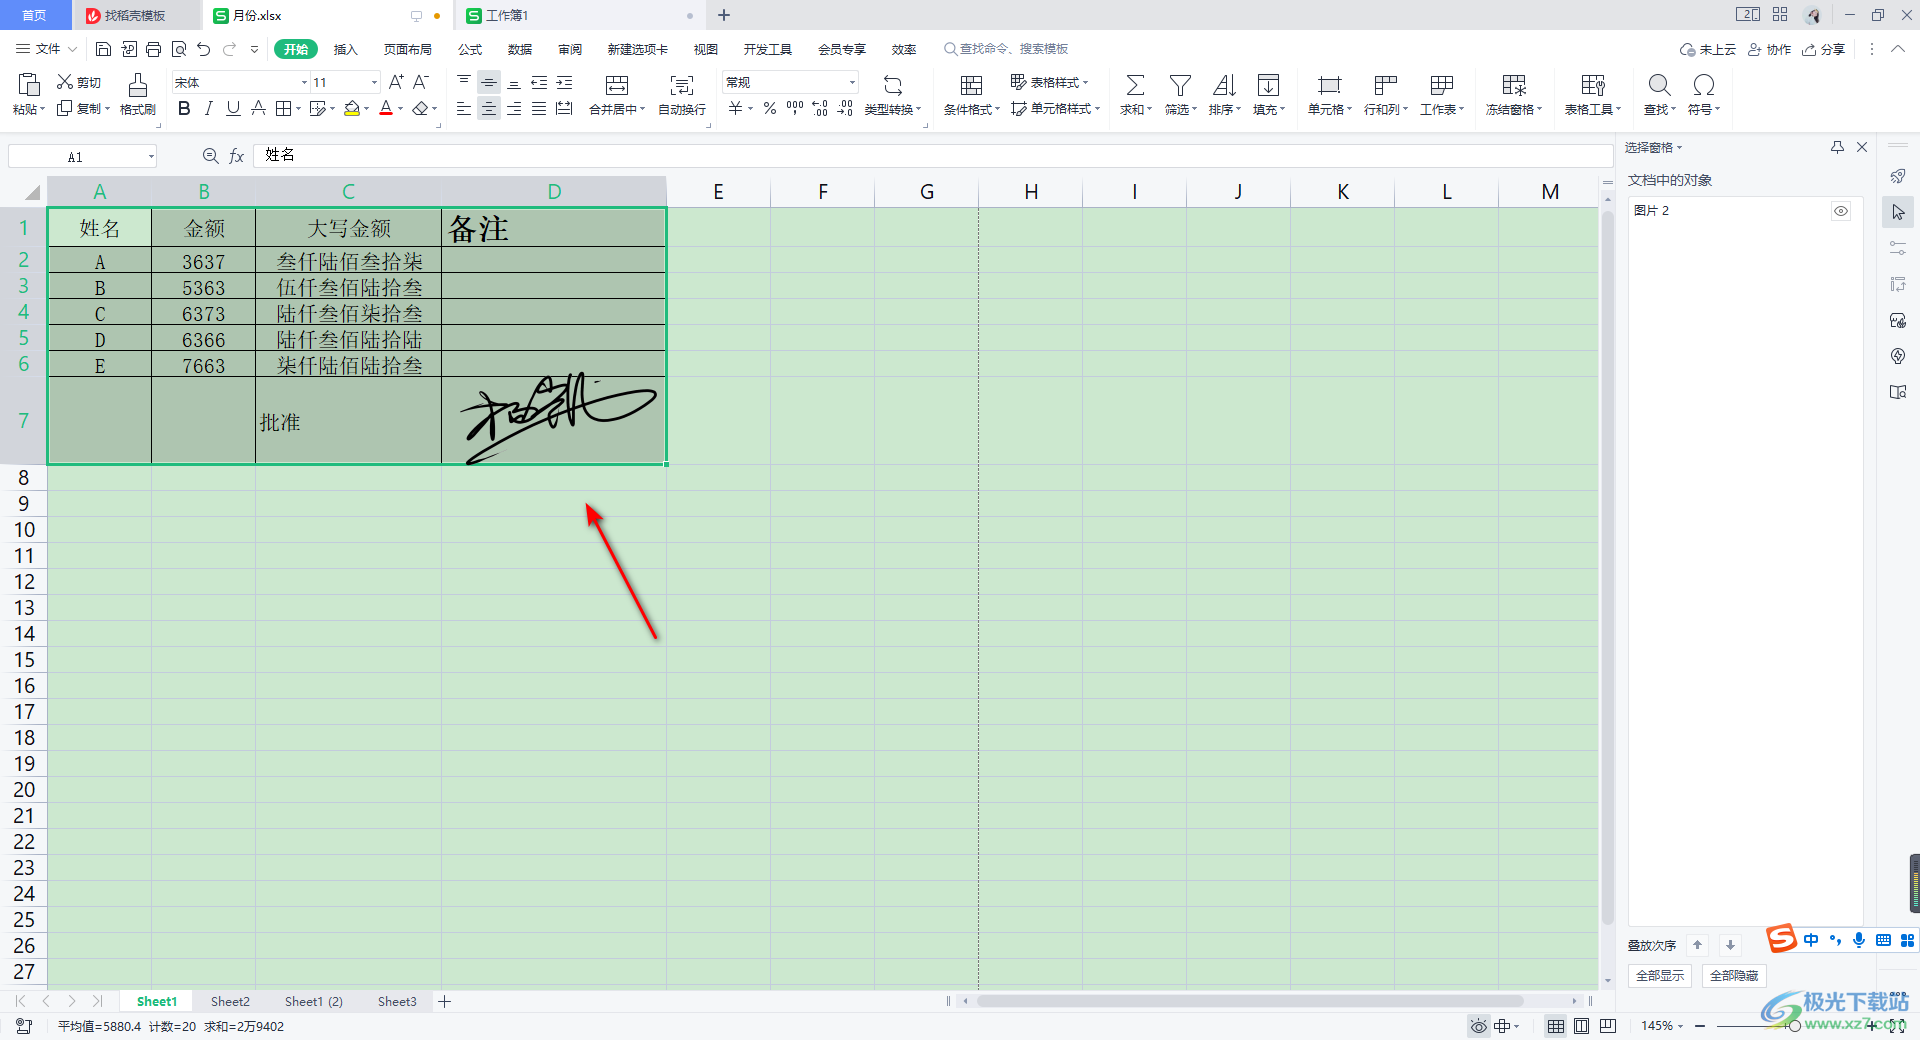
Task: Turn on auto wrap text (自动换行)
Action: pyautogui.click(x=682, y=94)
